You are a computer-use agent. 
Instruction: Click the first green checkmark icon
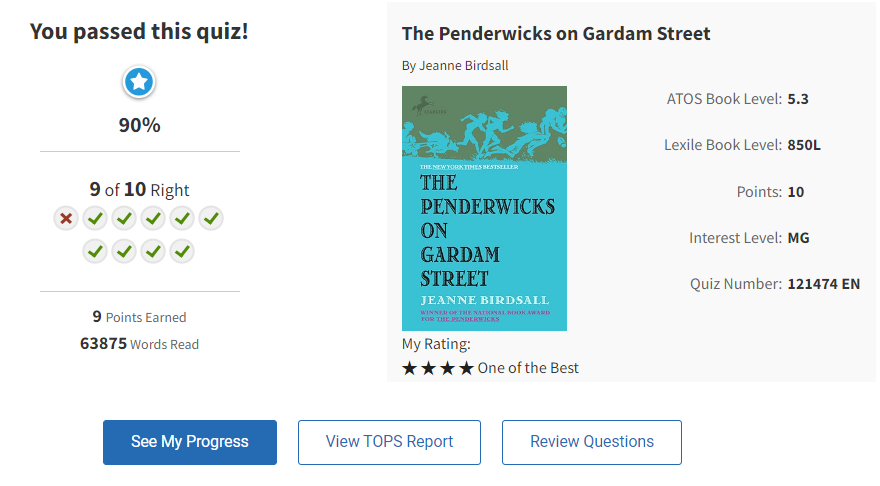click(95, 218)
